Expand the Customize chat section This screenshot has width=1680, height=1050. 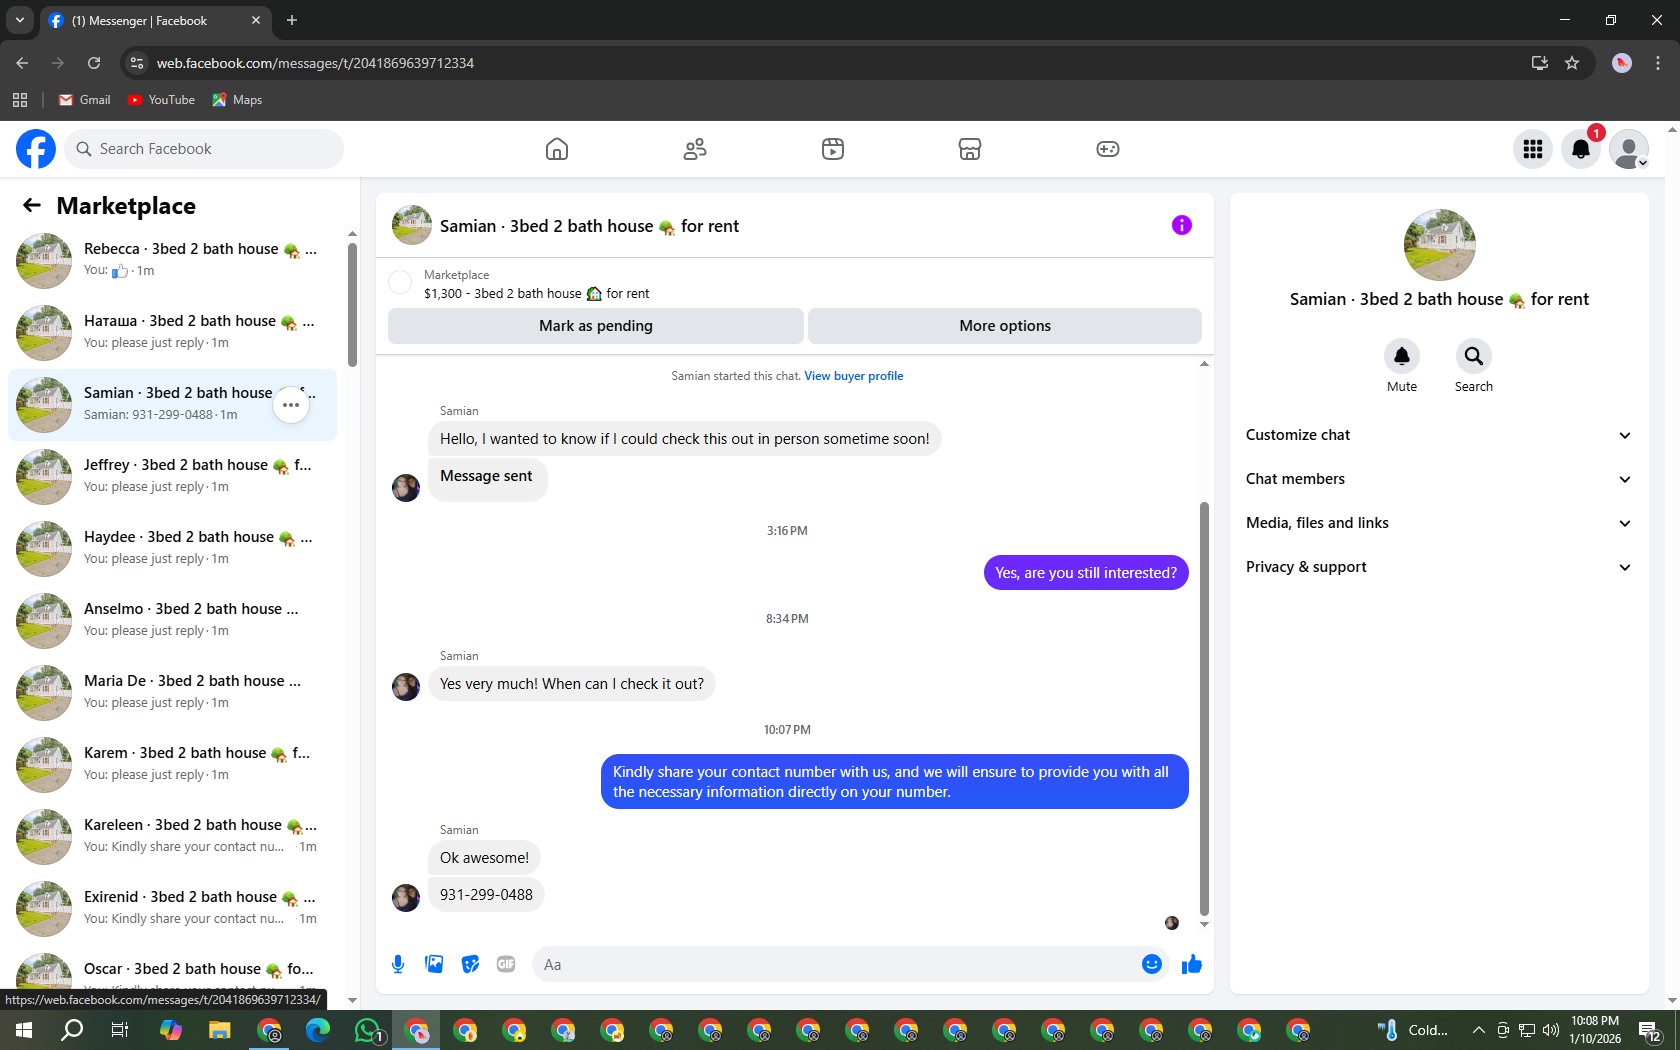pyautogui.click(x=1438, y=435)
